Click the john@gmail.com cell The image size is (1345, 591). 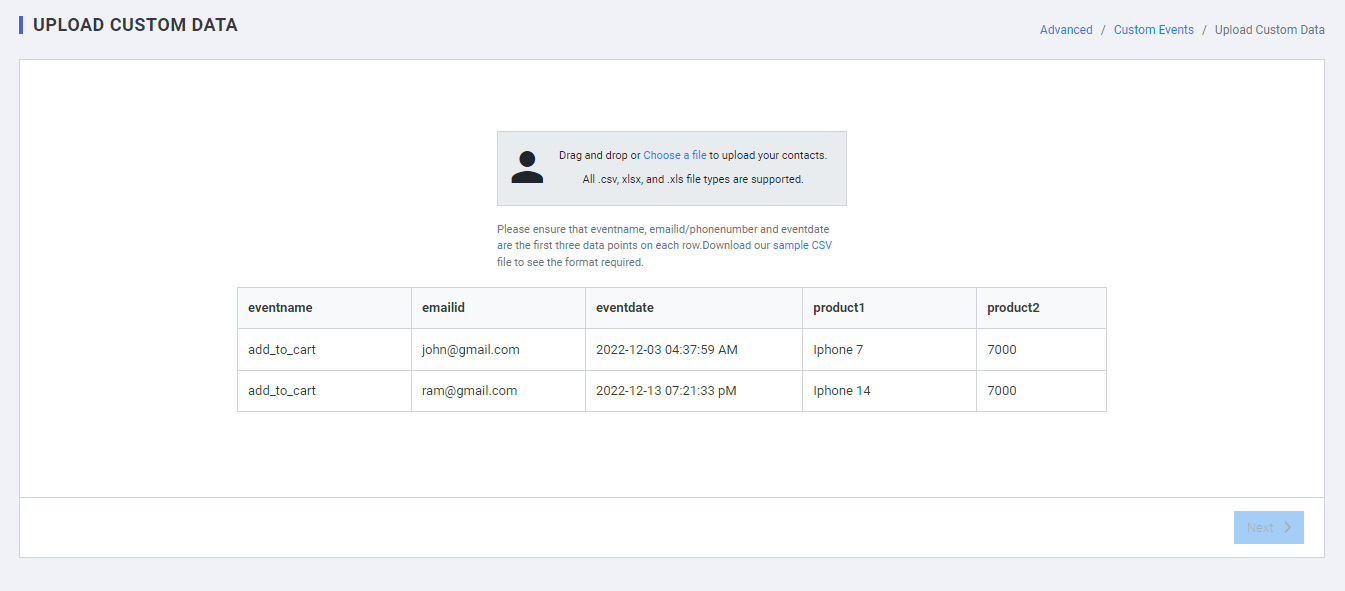470,350
